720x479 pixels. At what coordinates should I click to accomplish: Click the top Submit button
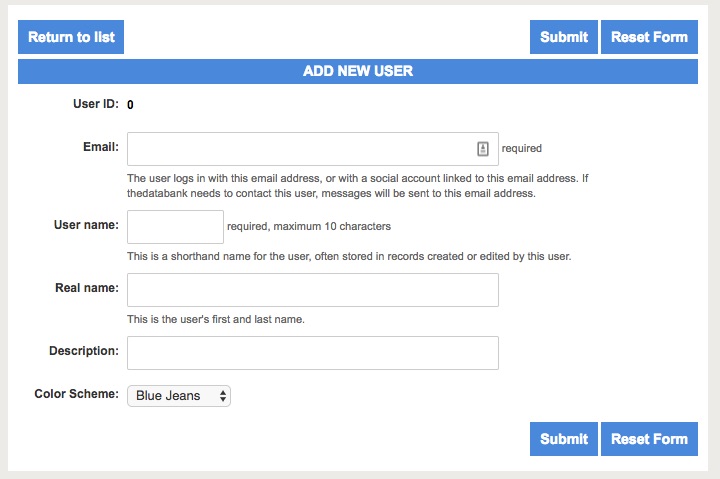(564, 37)
